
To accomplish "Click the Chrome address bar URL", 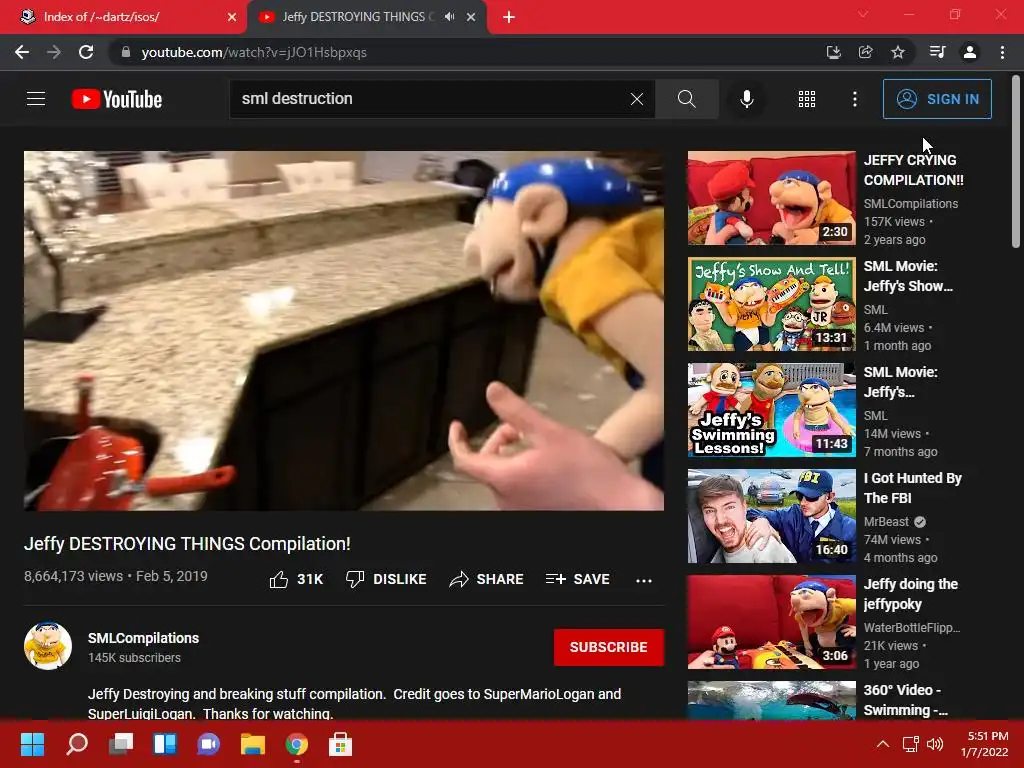I will 254,52.
